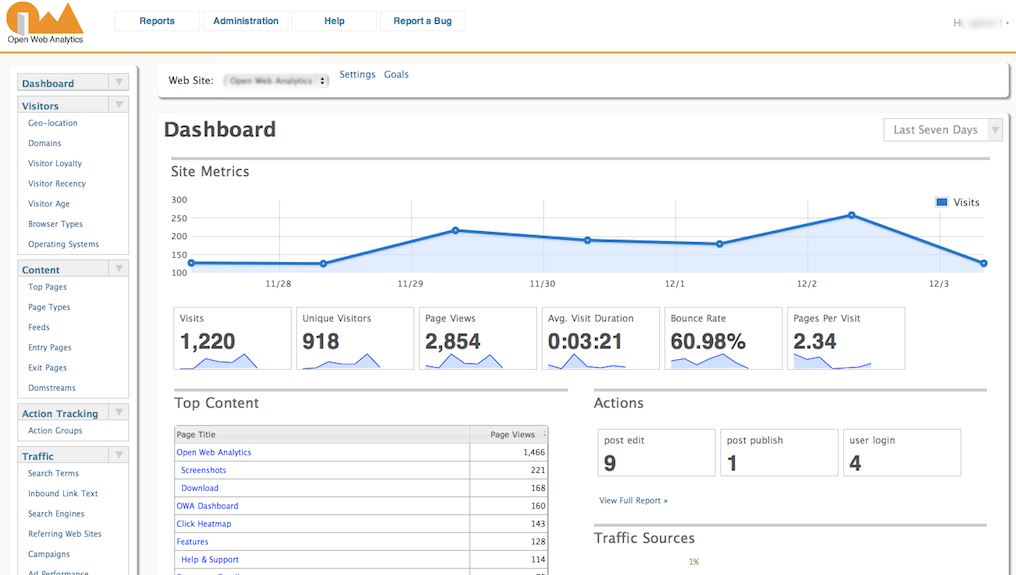Open the Referring Web Sites report
Image resolution: width=1016 pixels, height=575 pixels.
tap(65, 534)
